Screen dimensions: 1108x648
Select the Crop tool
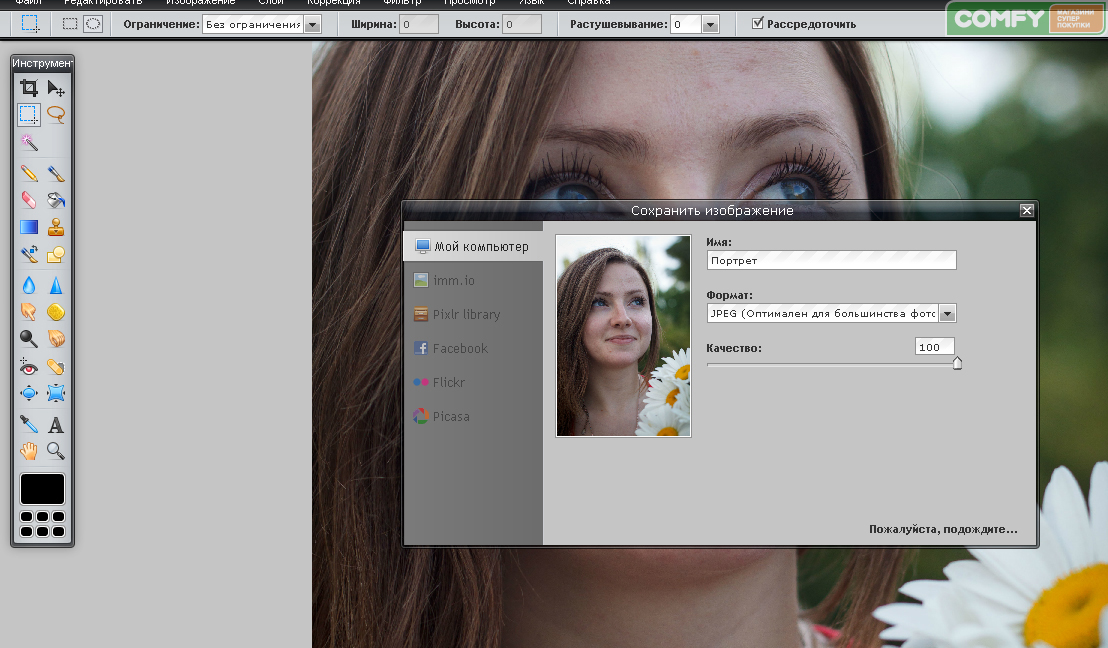coord(29,88)
